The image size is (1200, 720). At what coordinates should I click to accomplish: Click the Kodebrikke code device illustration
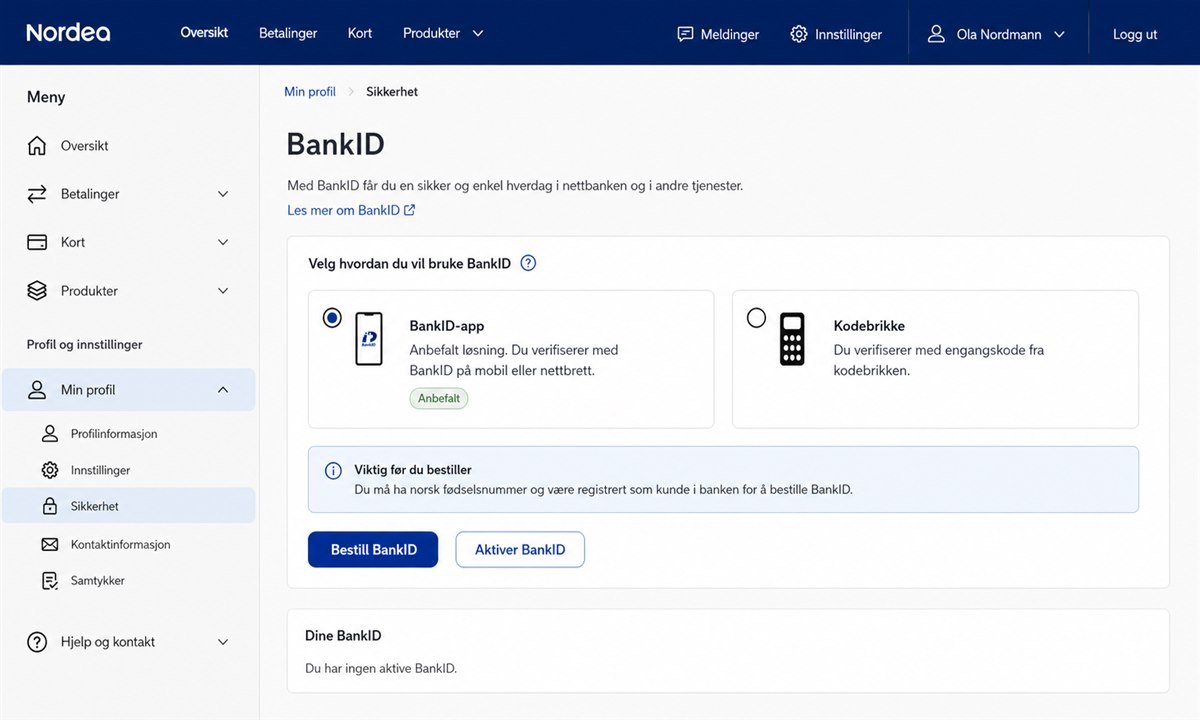pyautogui.click(x=792, y=339)
